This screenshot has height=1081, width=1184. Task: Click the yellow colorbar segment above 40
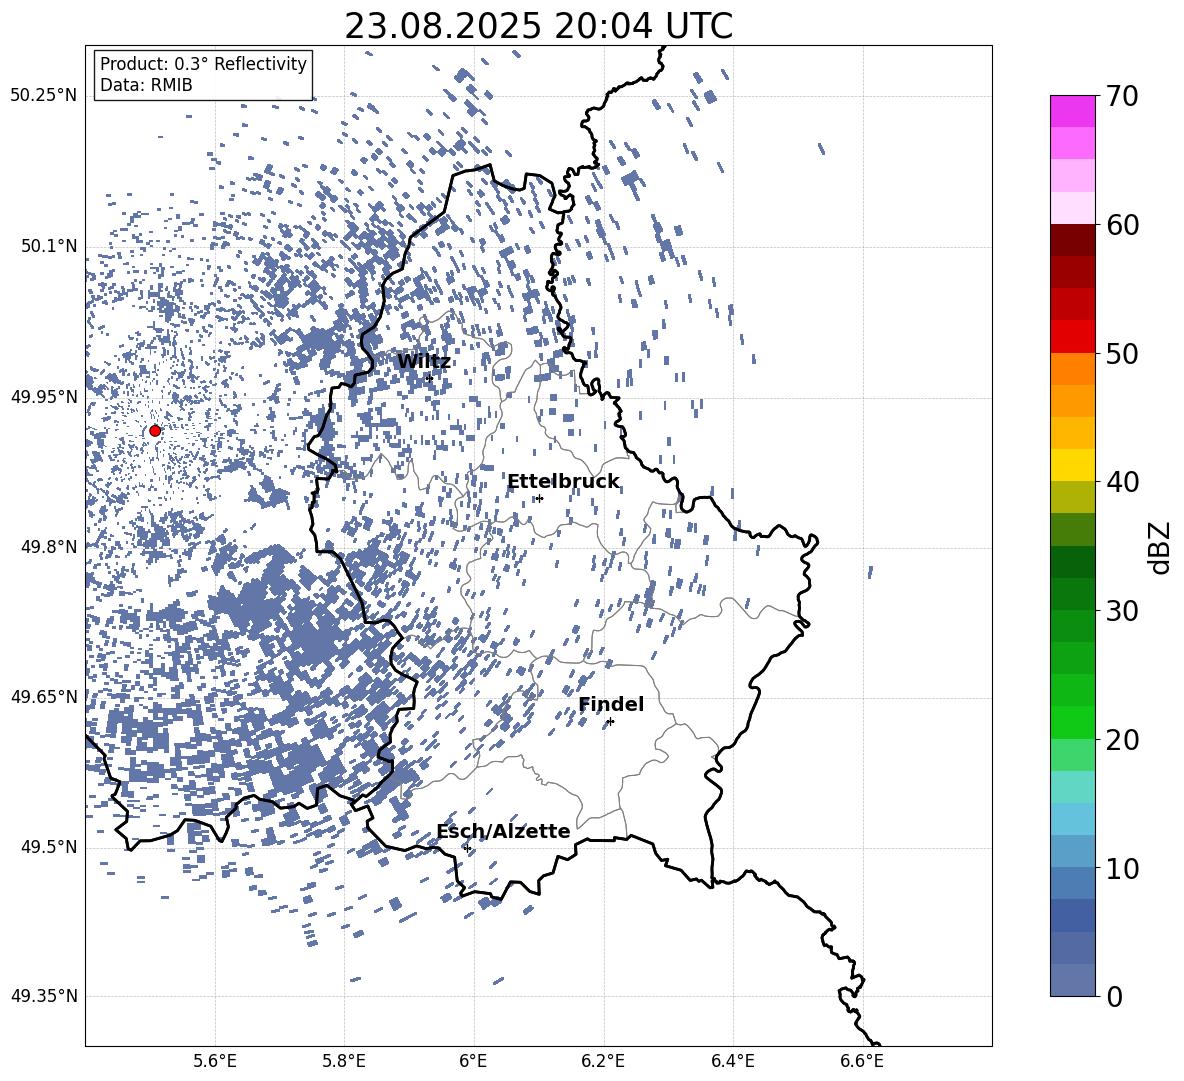1073,466
